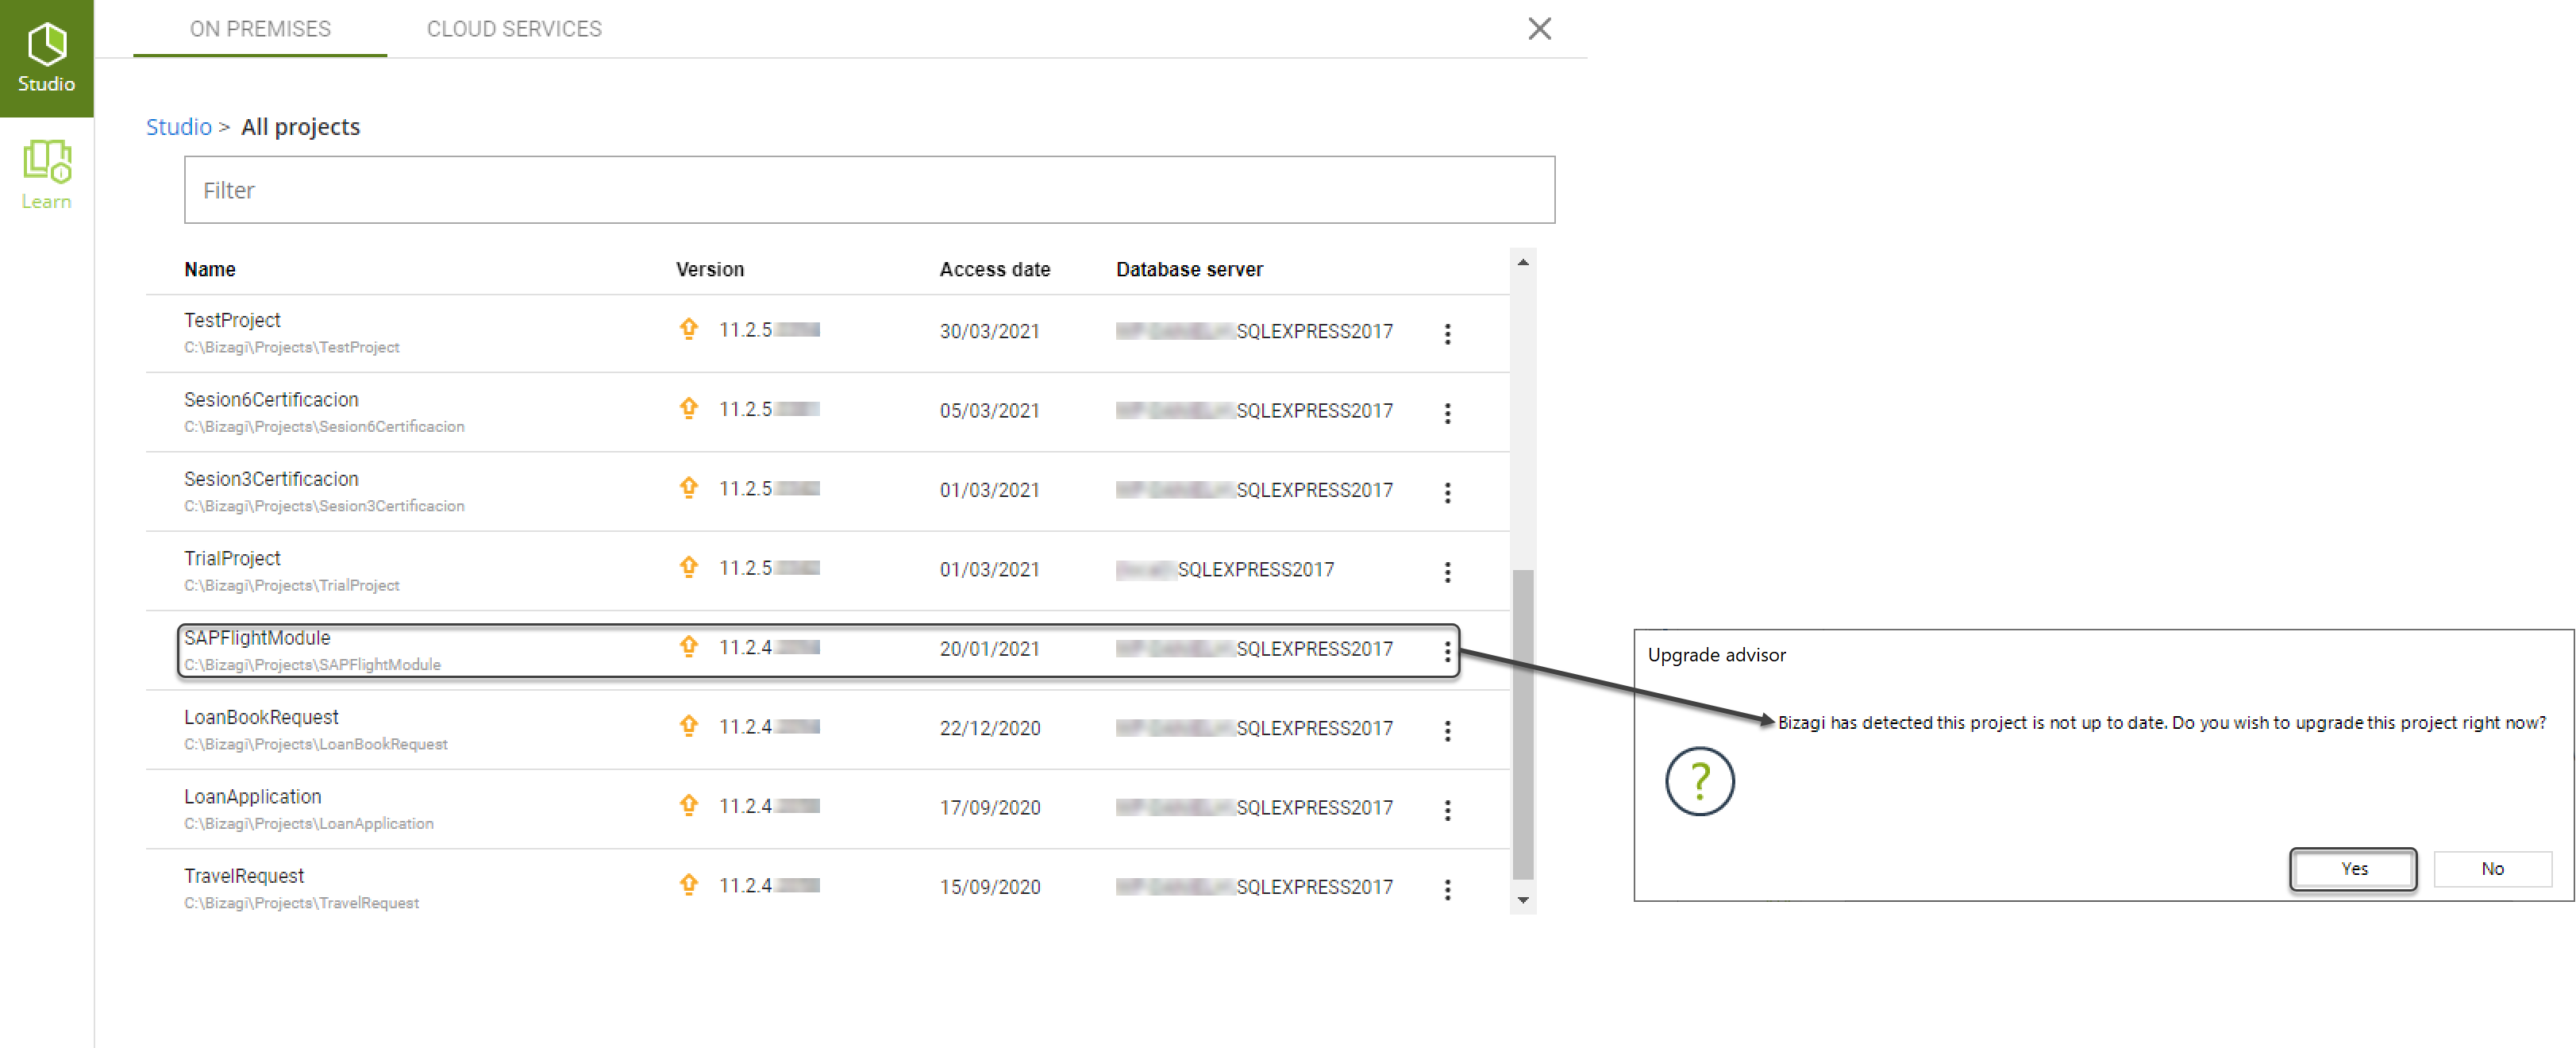
Task: Select the LoanApplication project name
Action: pyautogui.click(x=253, y=796)
